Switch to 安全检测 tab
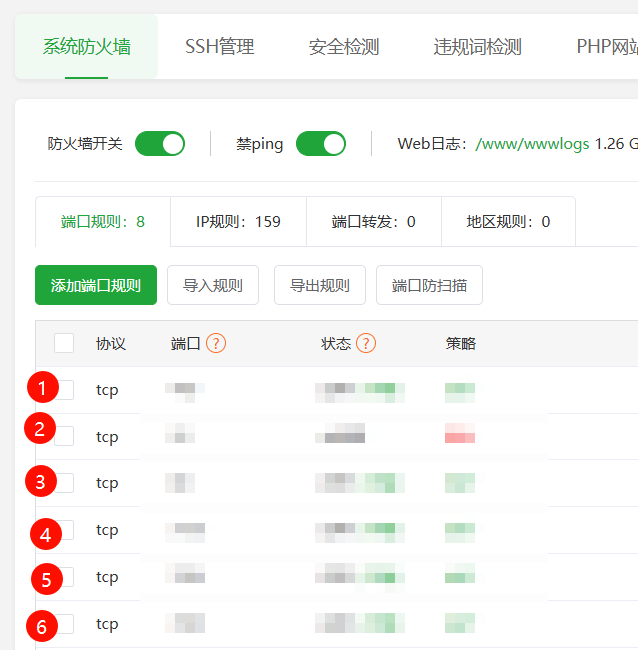638x650 pixels. (344, 46)
